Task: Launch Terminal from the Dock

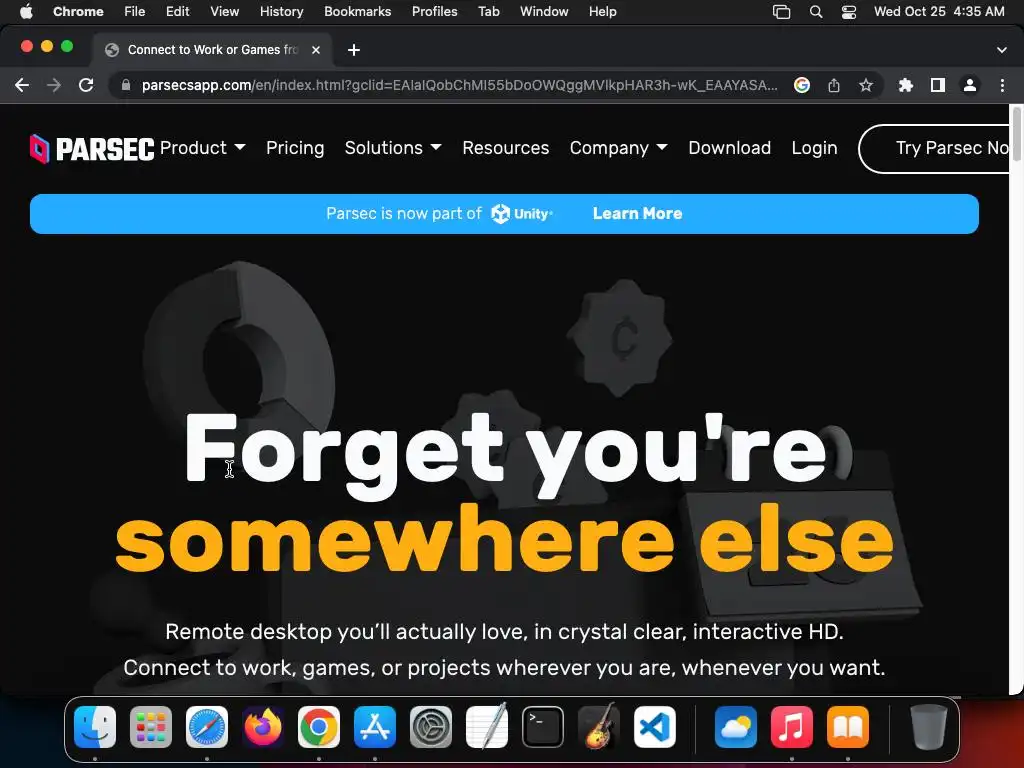Action: [543, 727]
